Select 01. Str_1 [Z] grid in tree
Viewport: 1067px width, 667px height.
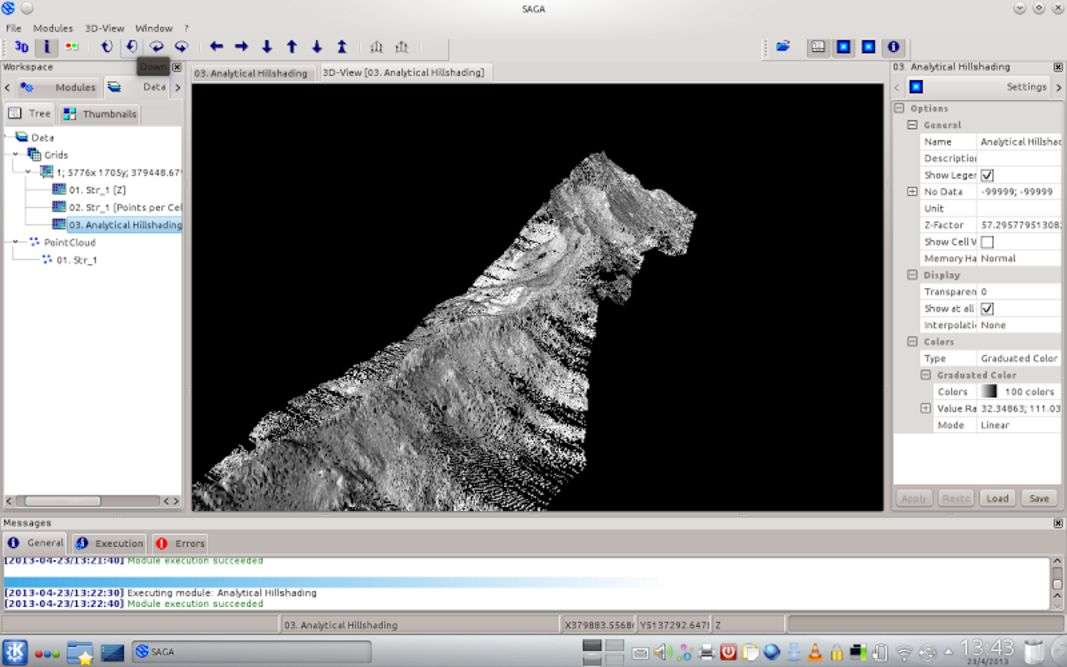96,190
